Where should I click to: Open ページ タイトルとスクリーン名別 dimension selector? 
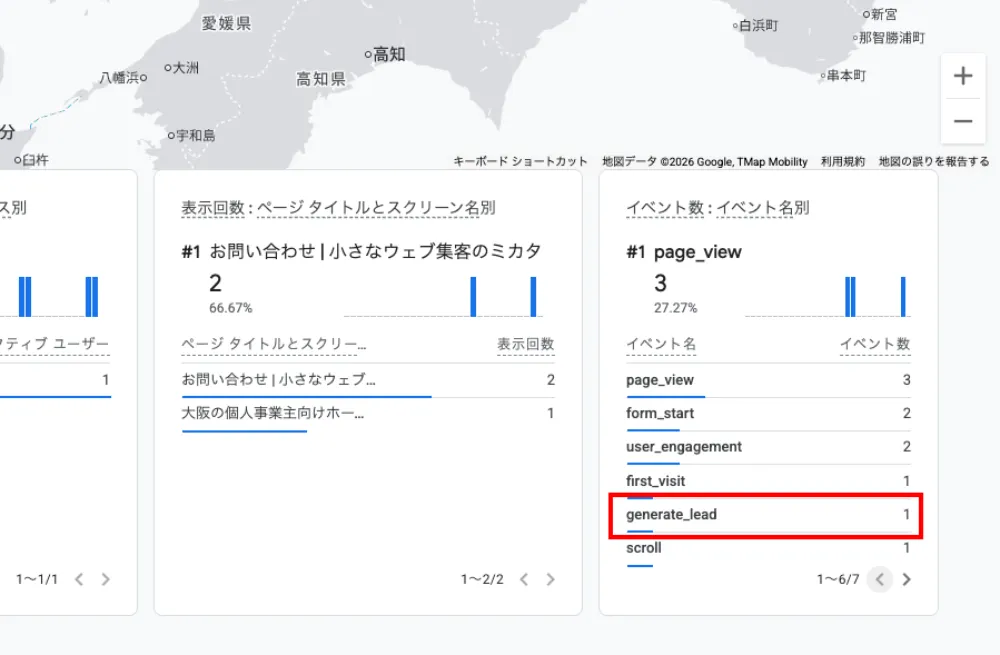tap(376, 208)
